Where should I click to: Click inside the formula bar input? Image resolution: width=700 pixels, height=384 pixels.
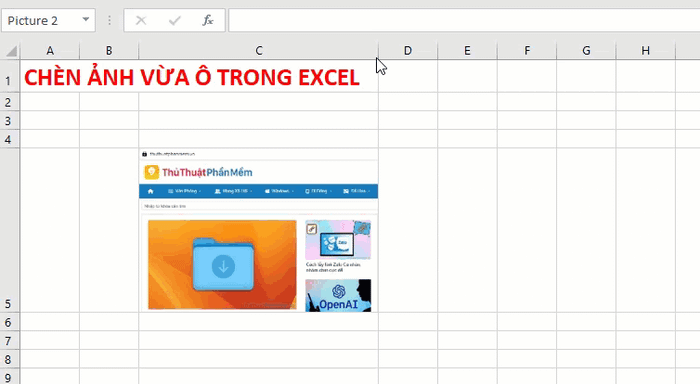464,21
